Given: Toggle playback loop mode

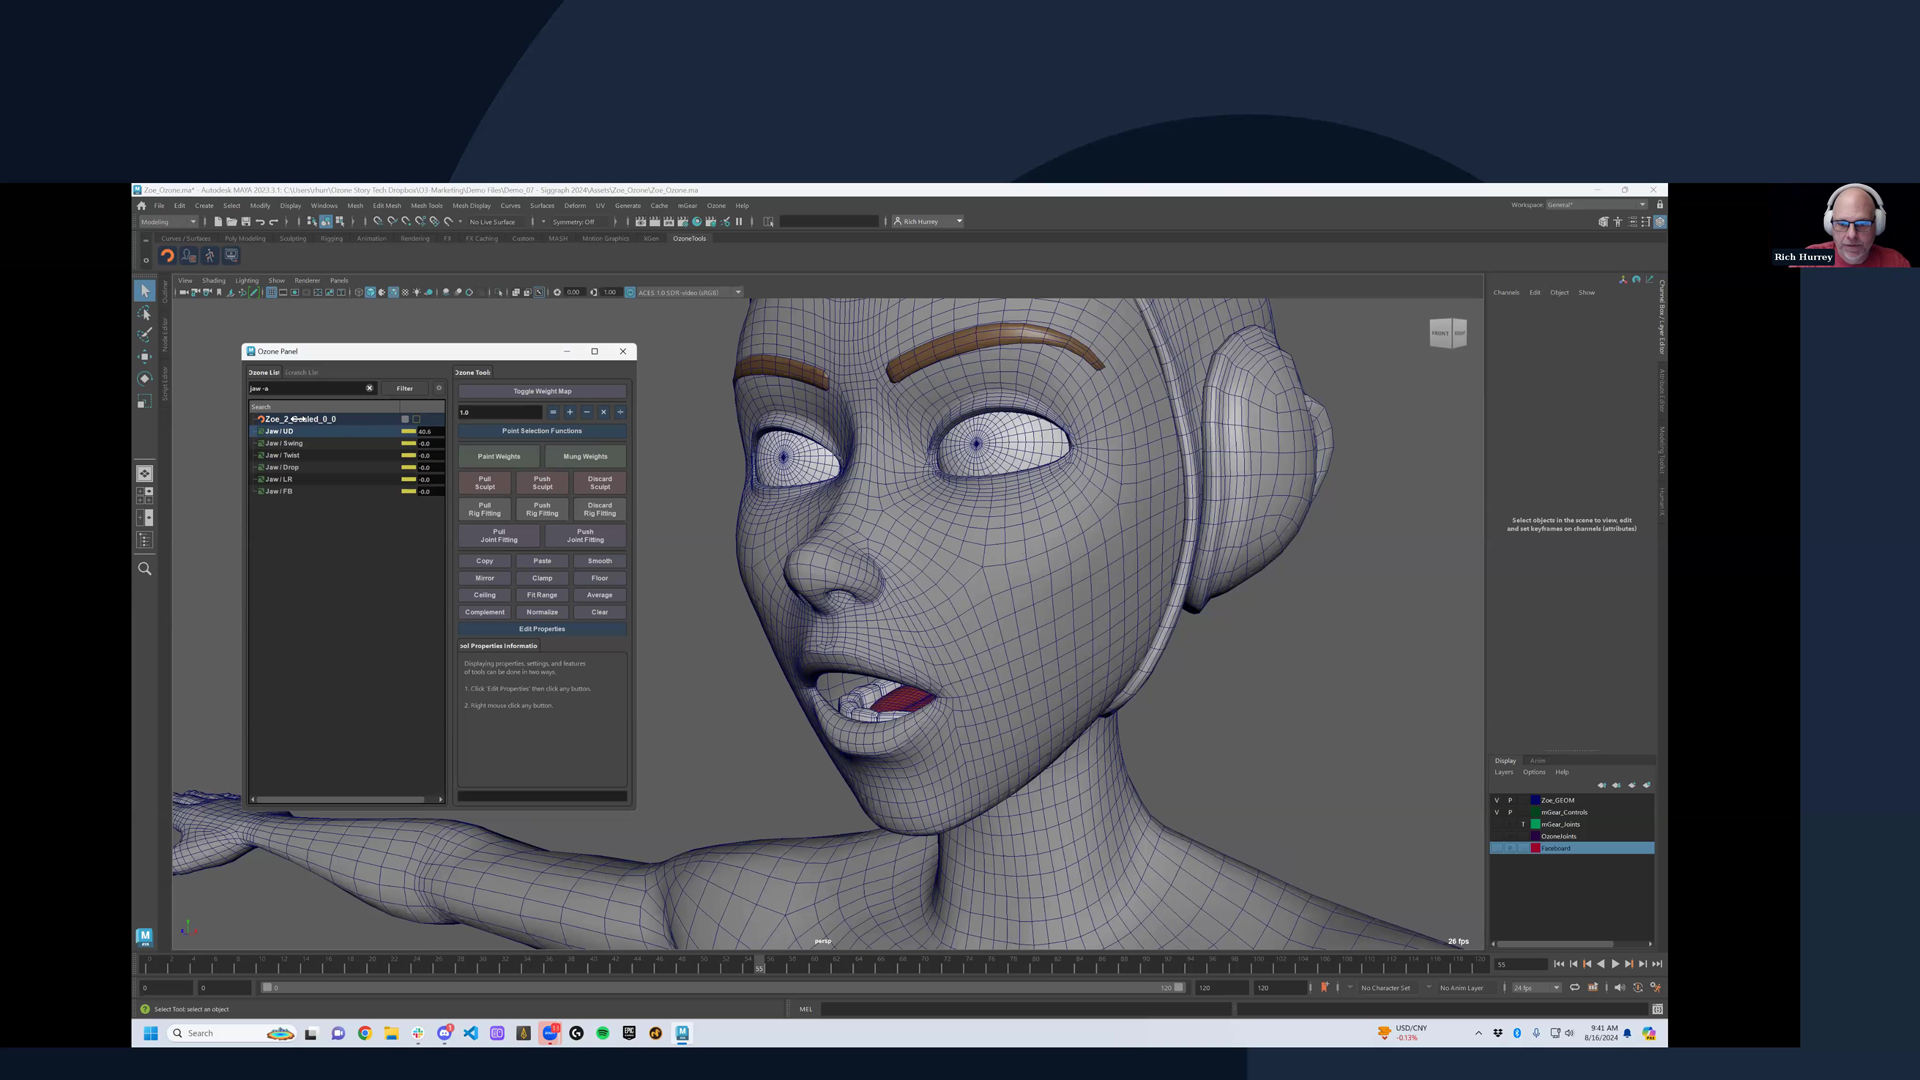Looking at the screenshot, I should tap(1575, 988).
